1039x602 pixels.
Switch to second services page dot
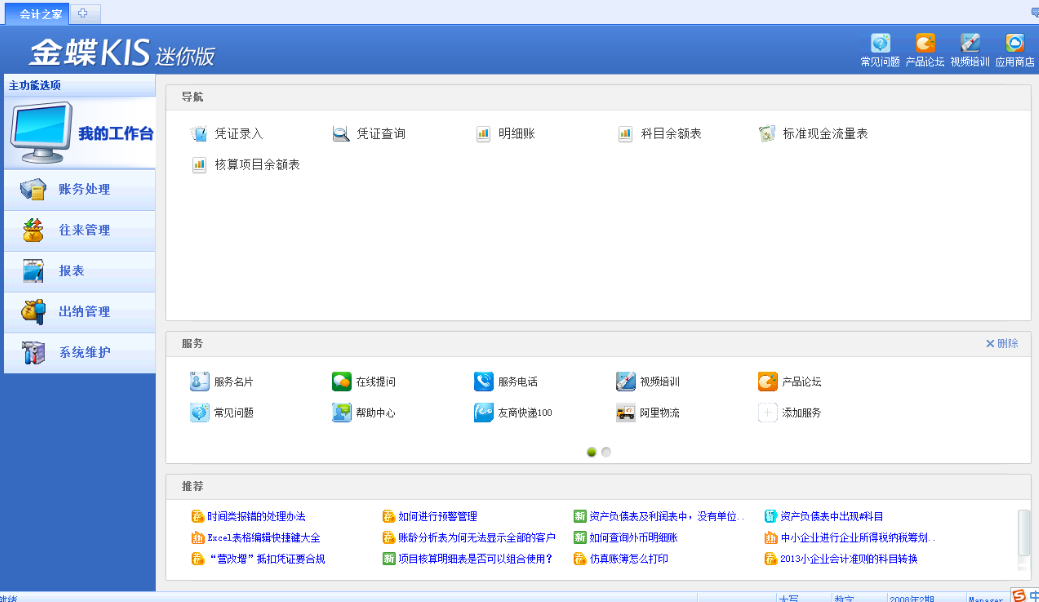pos(606,452)
